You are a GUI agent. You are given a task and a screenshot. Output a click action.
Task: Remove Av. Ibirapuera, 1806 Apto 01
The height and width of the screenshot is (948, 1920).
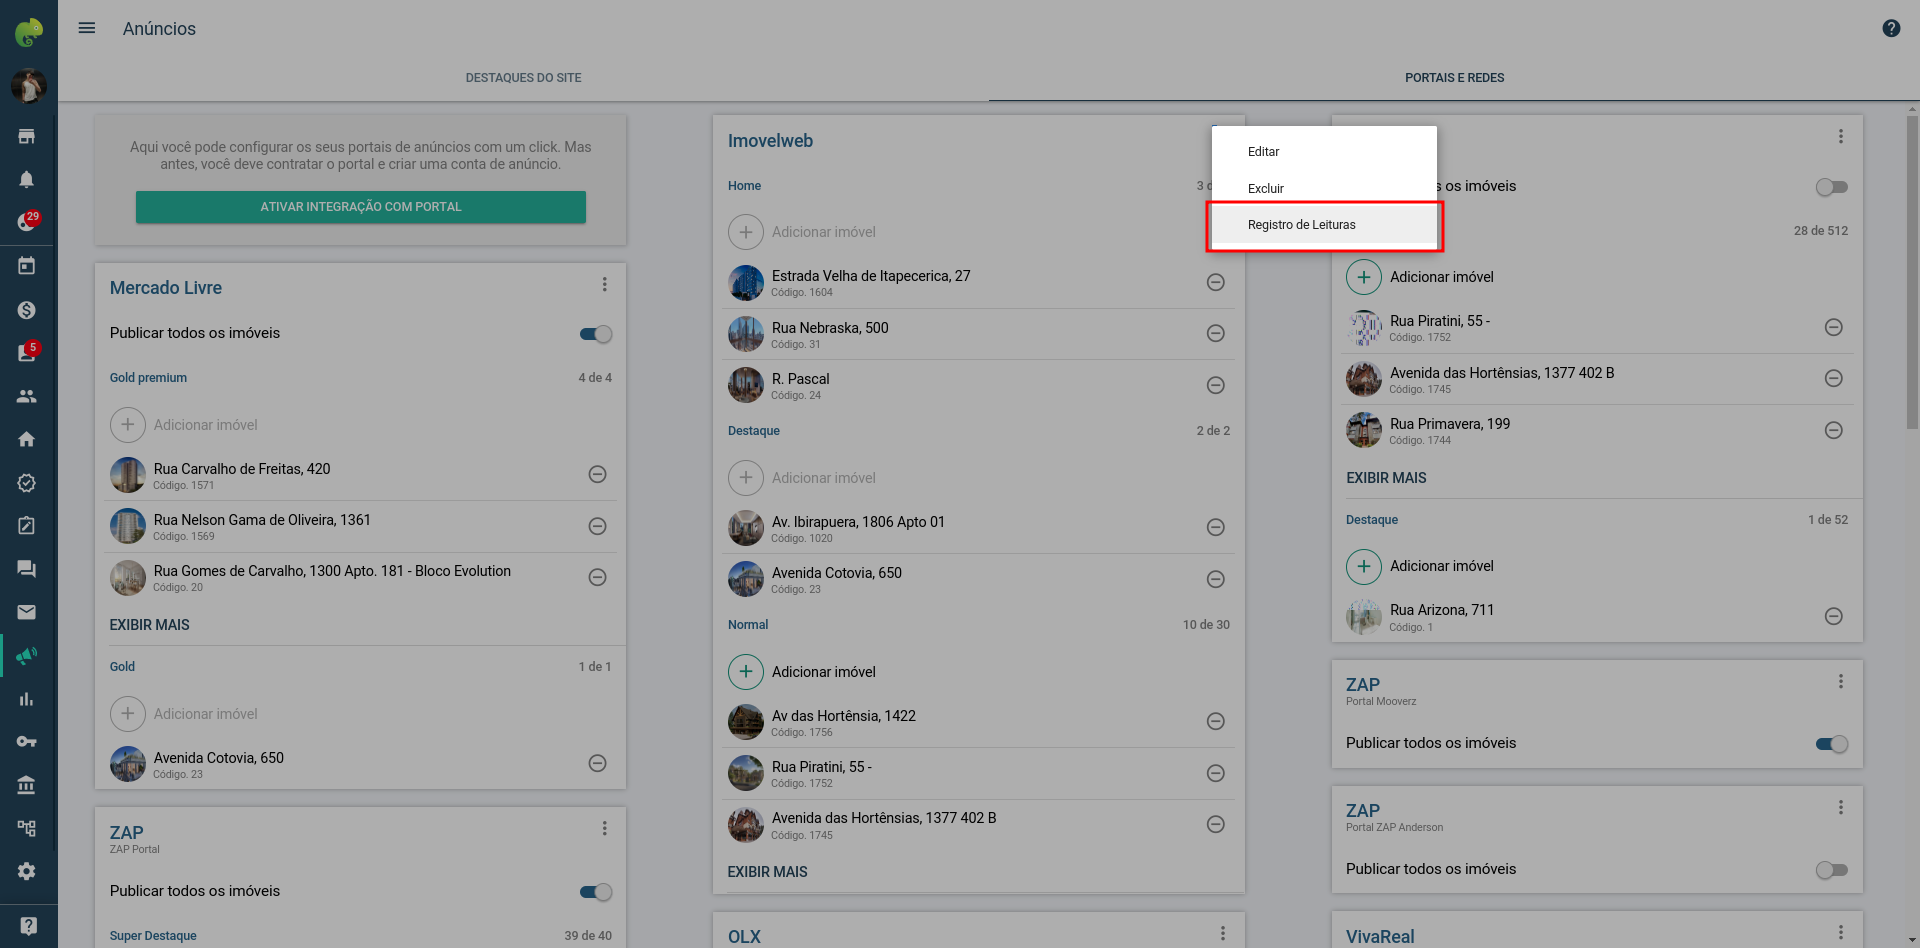[x=1215, y=527]
